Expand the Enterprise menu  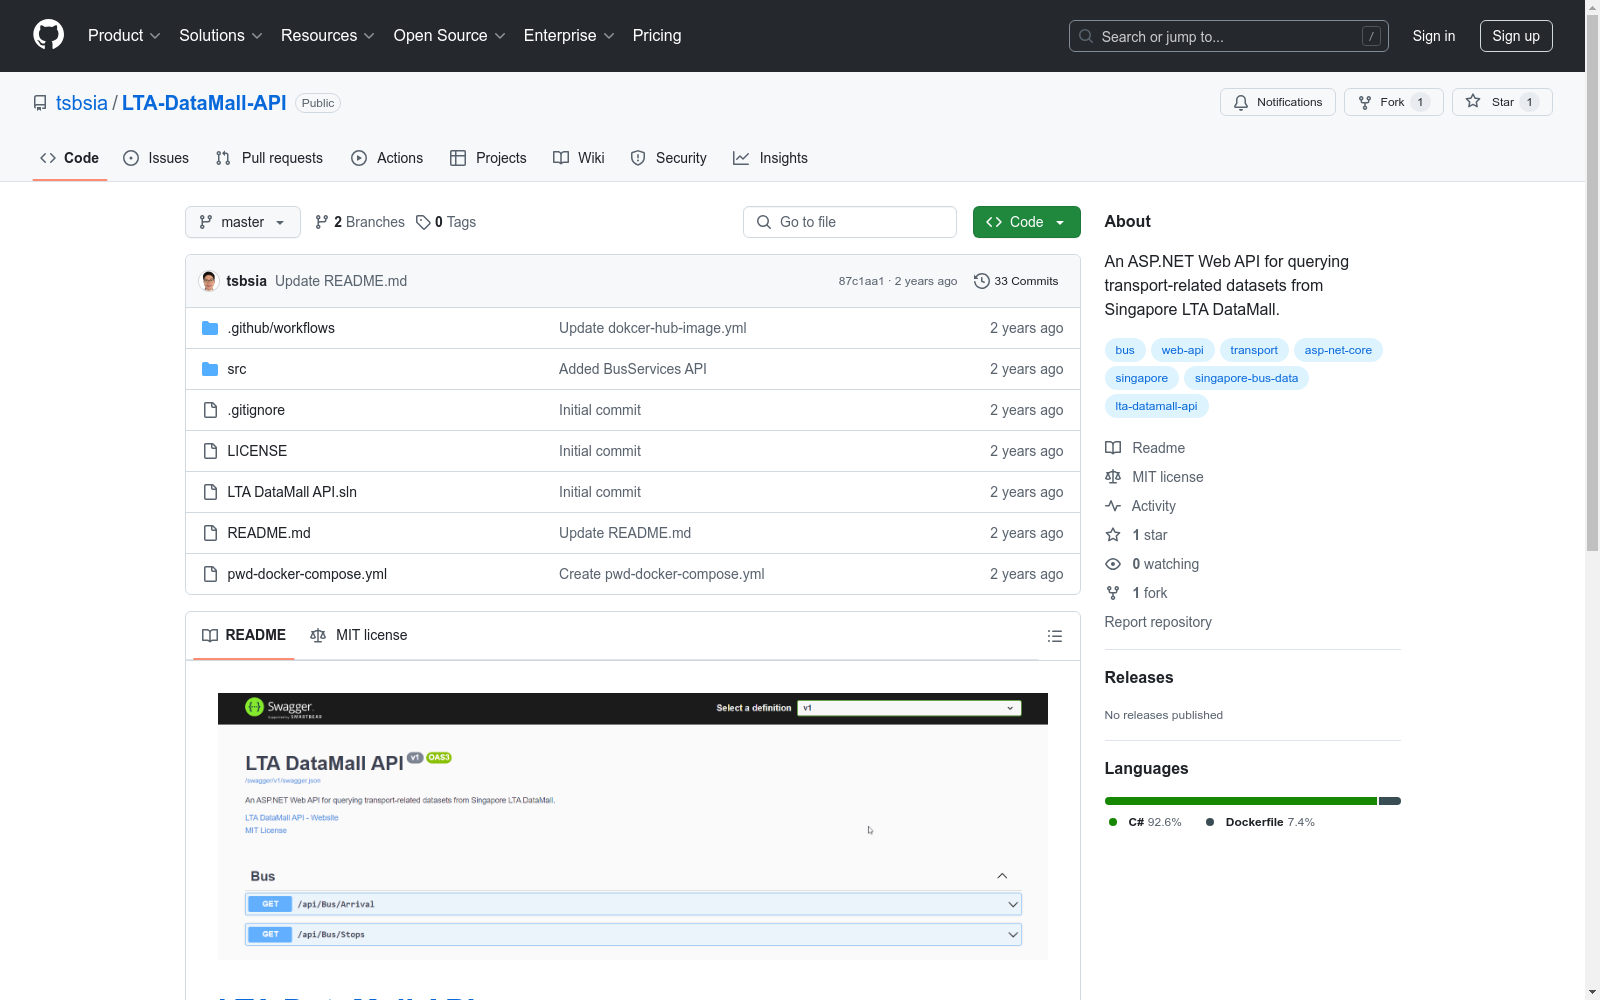coord(569,35)
